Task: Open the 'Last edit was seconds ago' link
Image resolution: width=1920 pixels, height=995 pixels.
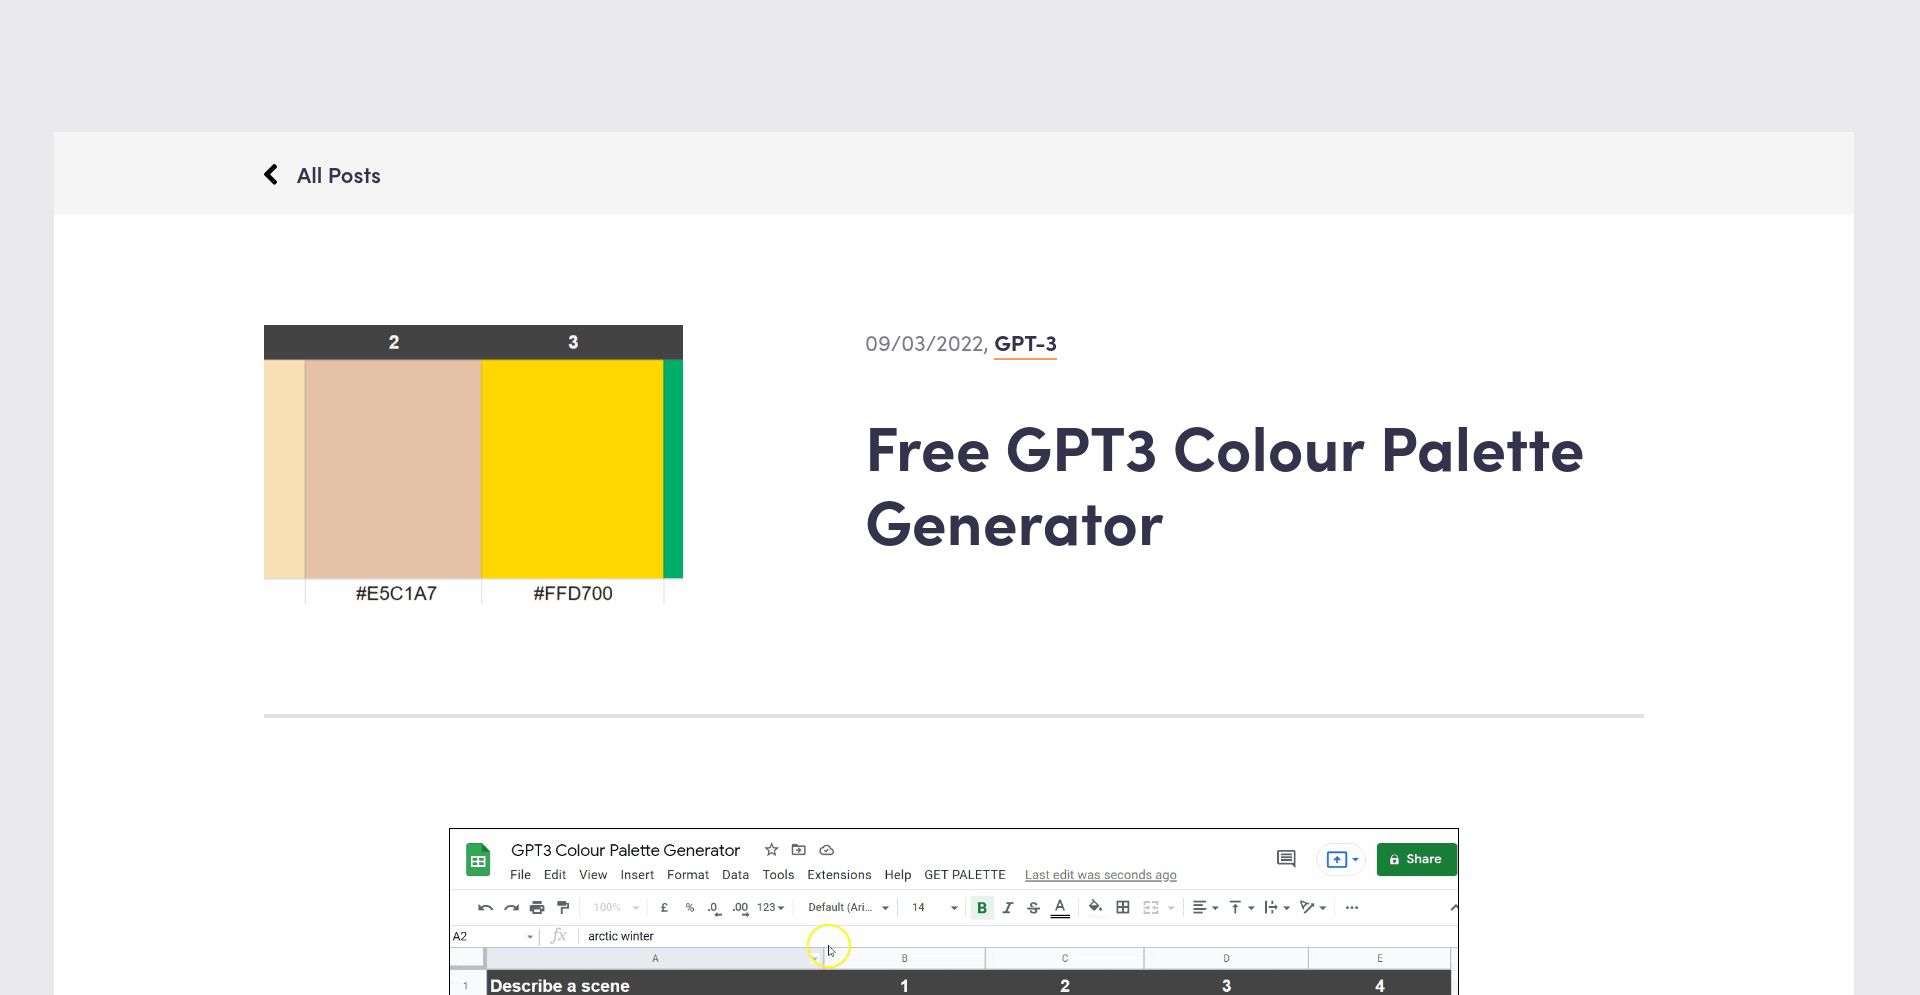Action: [x=1100, y=875]
